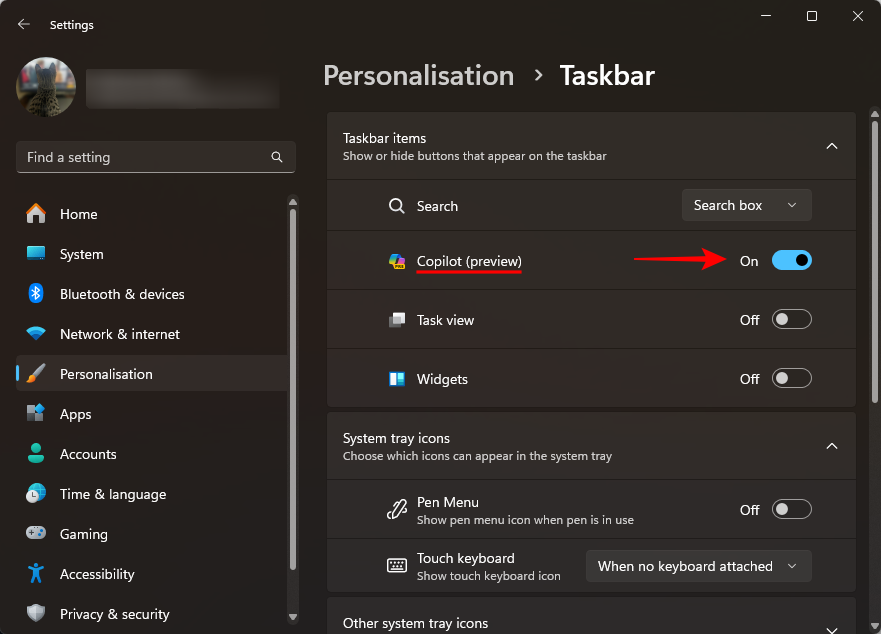Image resolution: width=881 pixels, height=634 pixels.
Task: Enable the Task view toggle
Action: click(791, 320)
